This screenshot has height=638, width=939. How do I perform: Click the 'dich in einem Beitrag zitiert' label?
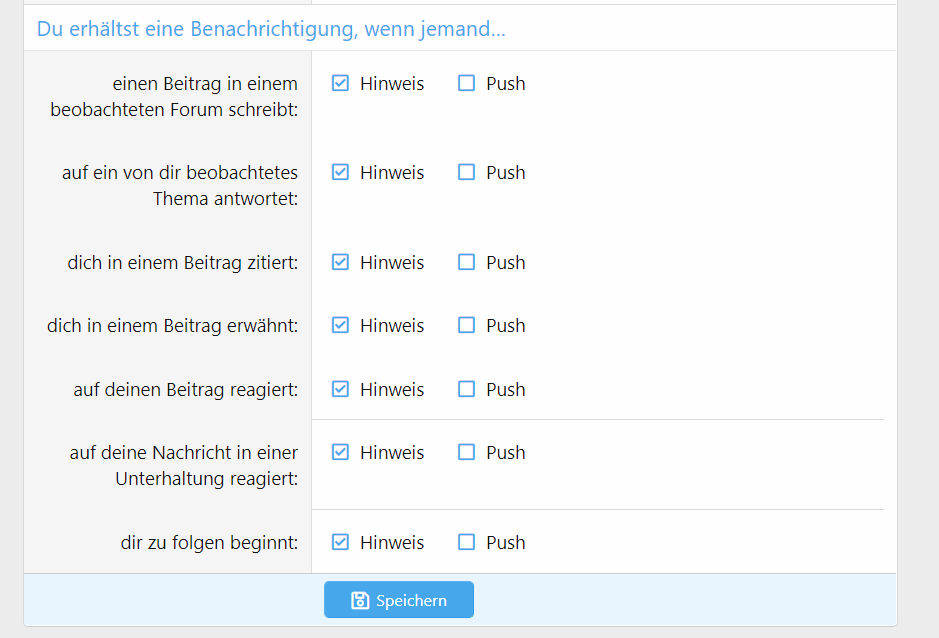183,263
